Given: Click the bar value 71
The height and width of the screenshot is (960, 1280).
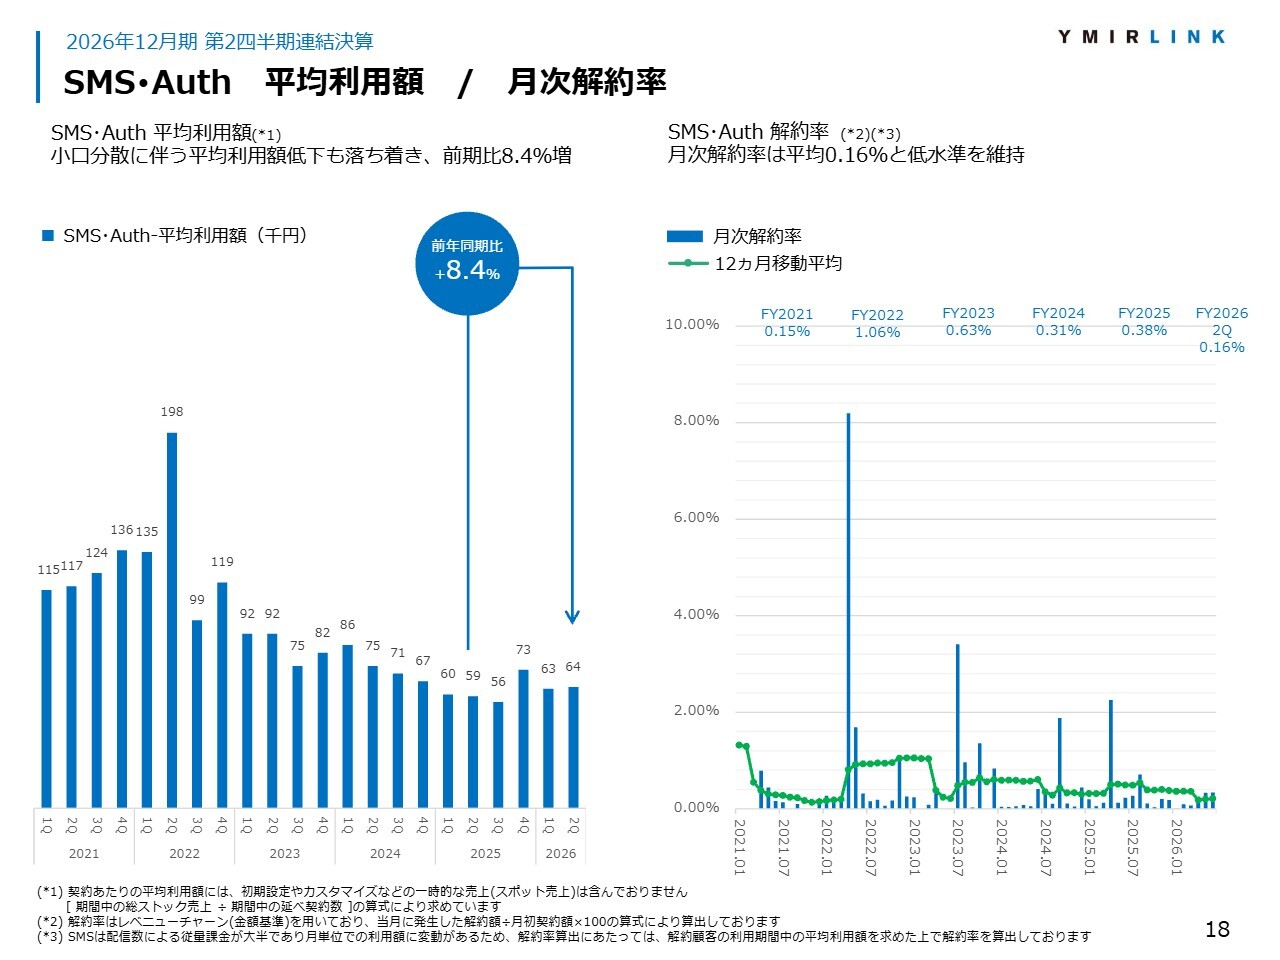Looking at the screenshot, I should coord(398,653).
